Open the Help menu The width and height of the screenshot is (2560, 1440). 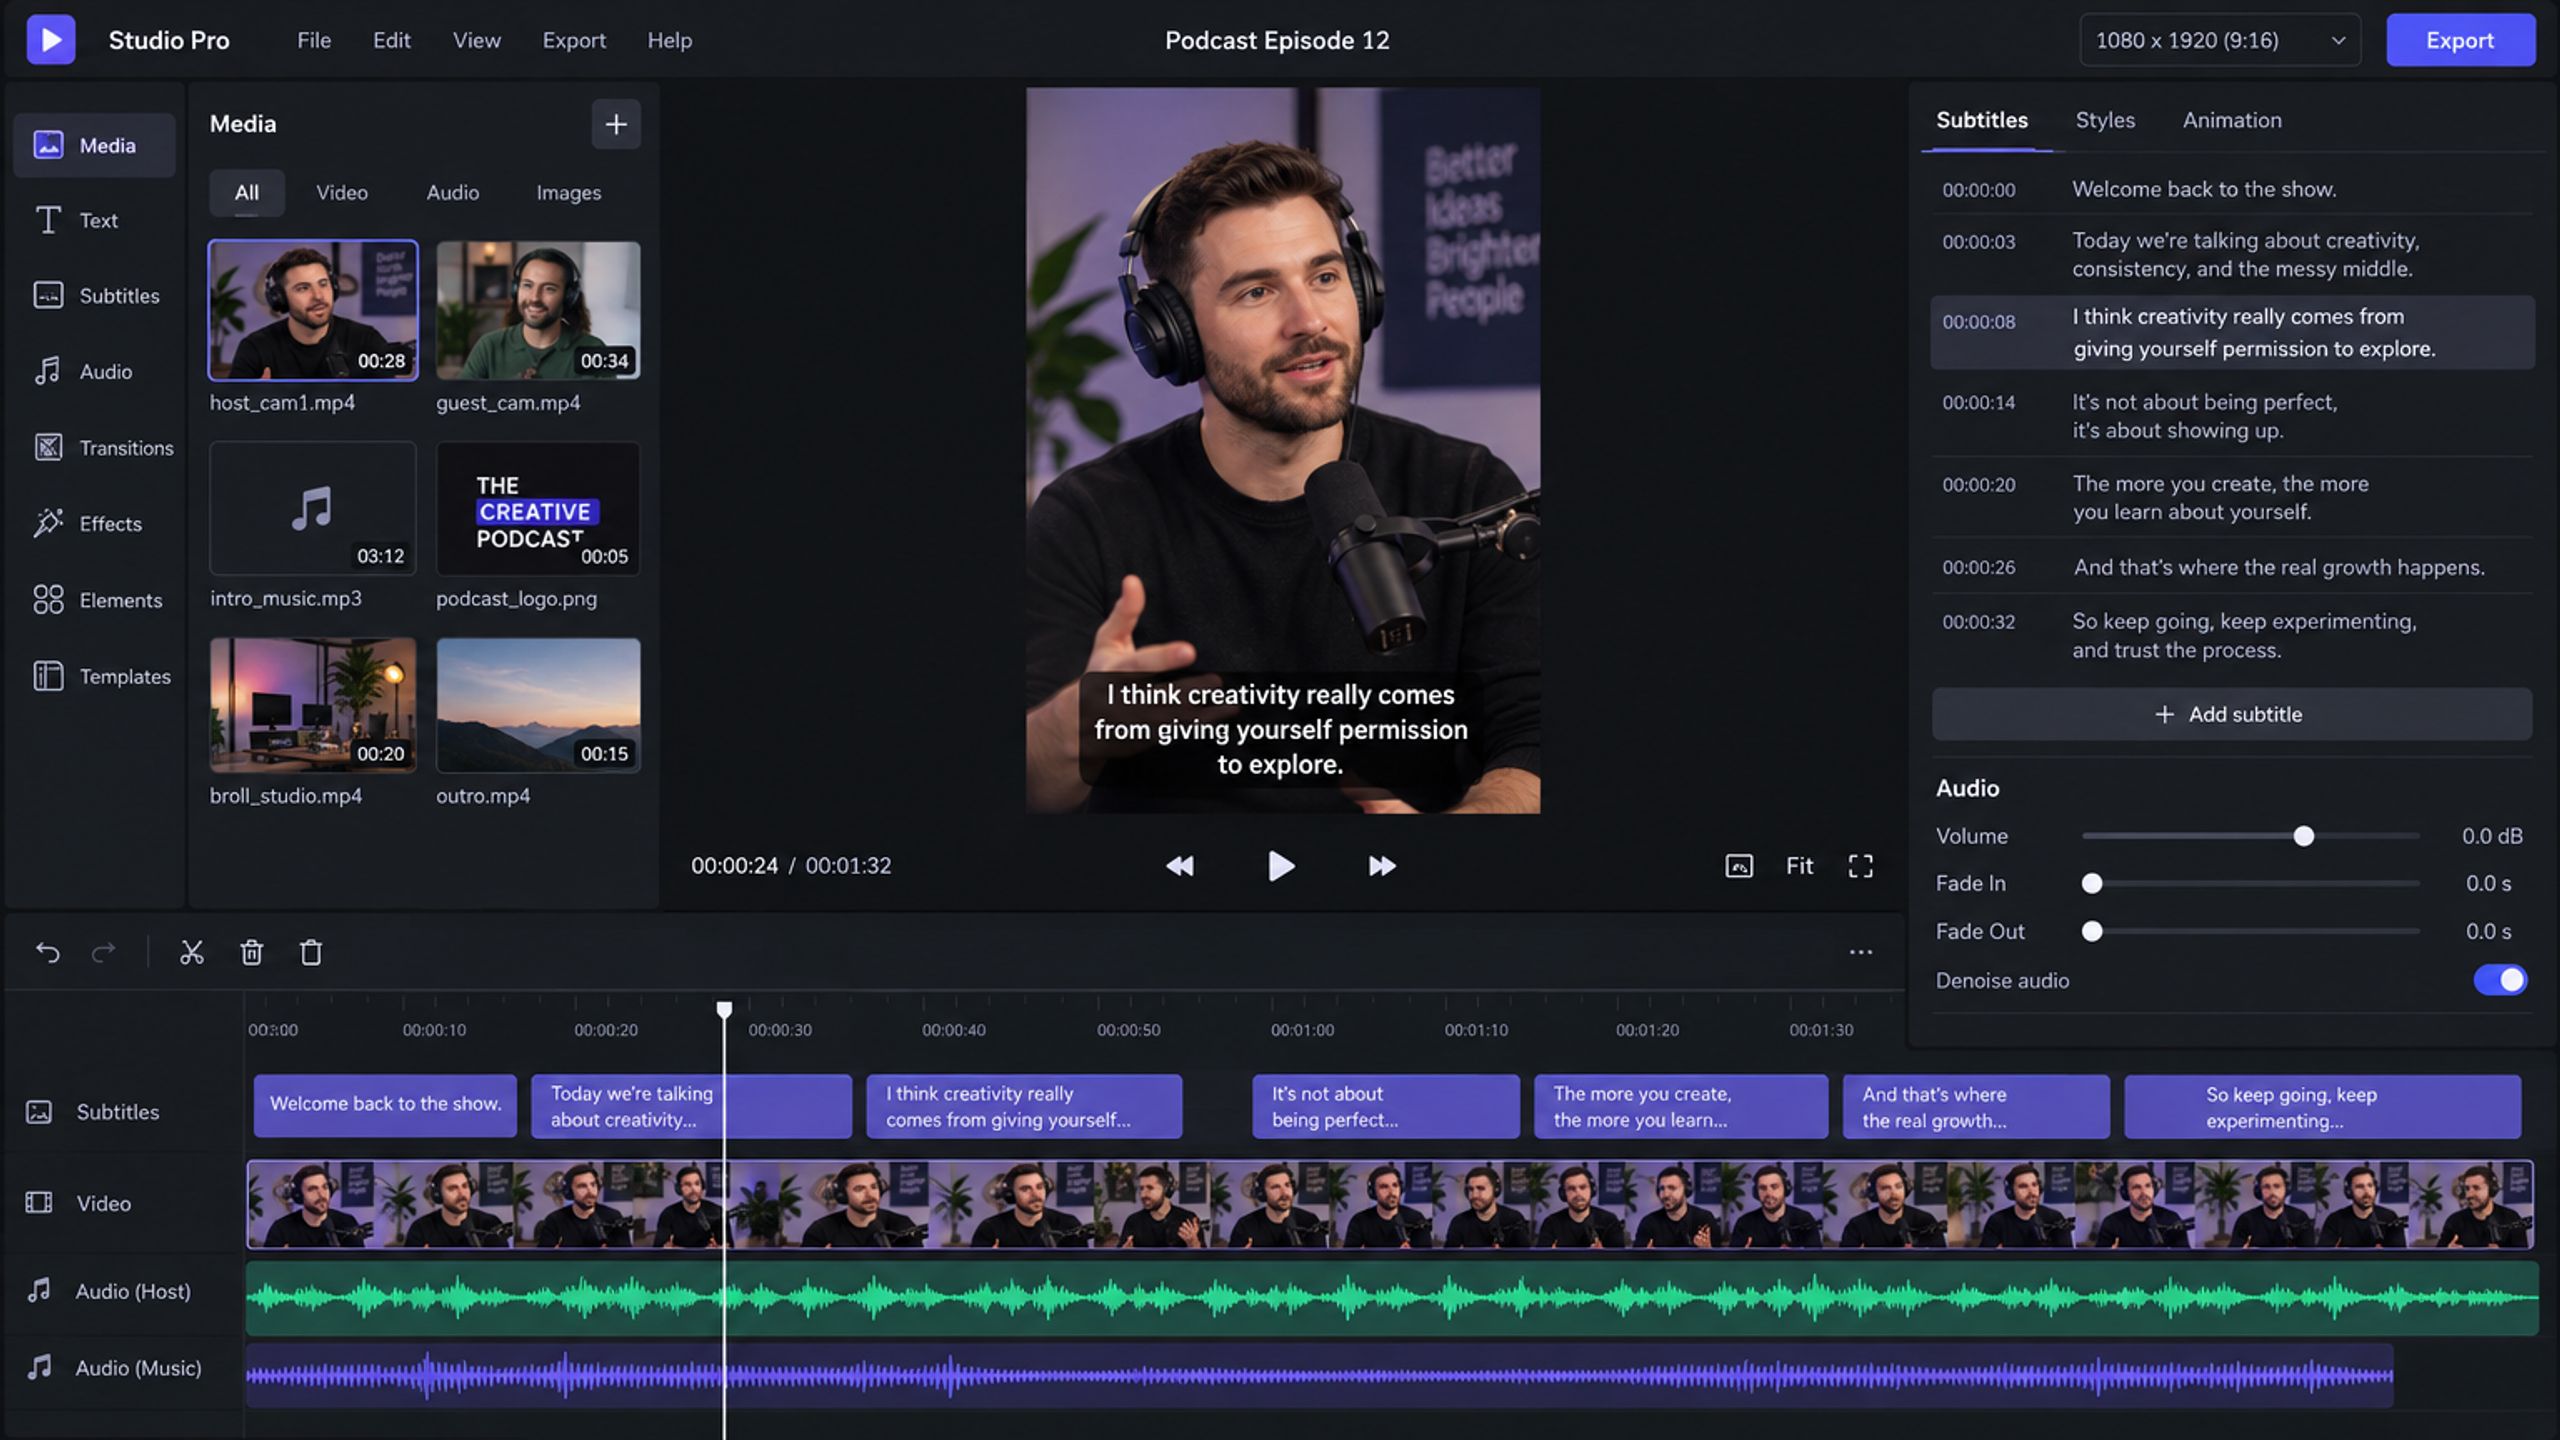[669, 40]
